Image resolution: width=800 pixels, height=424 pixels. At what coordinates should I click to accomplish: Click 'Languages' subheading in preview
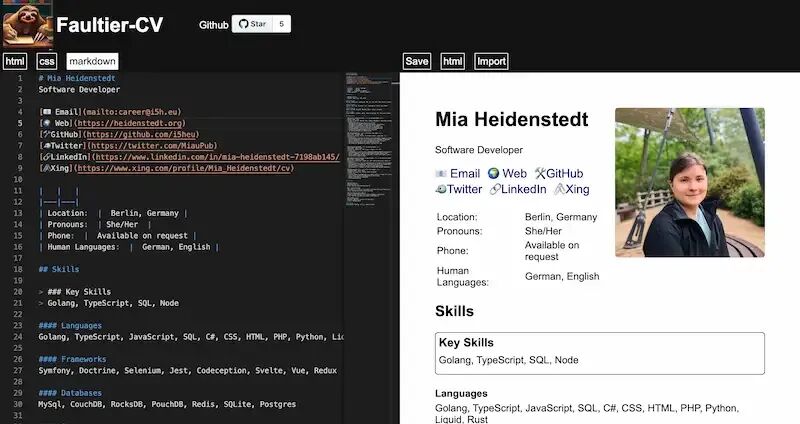coord(461,393)
